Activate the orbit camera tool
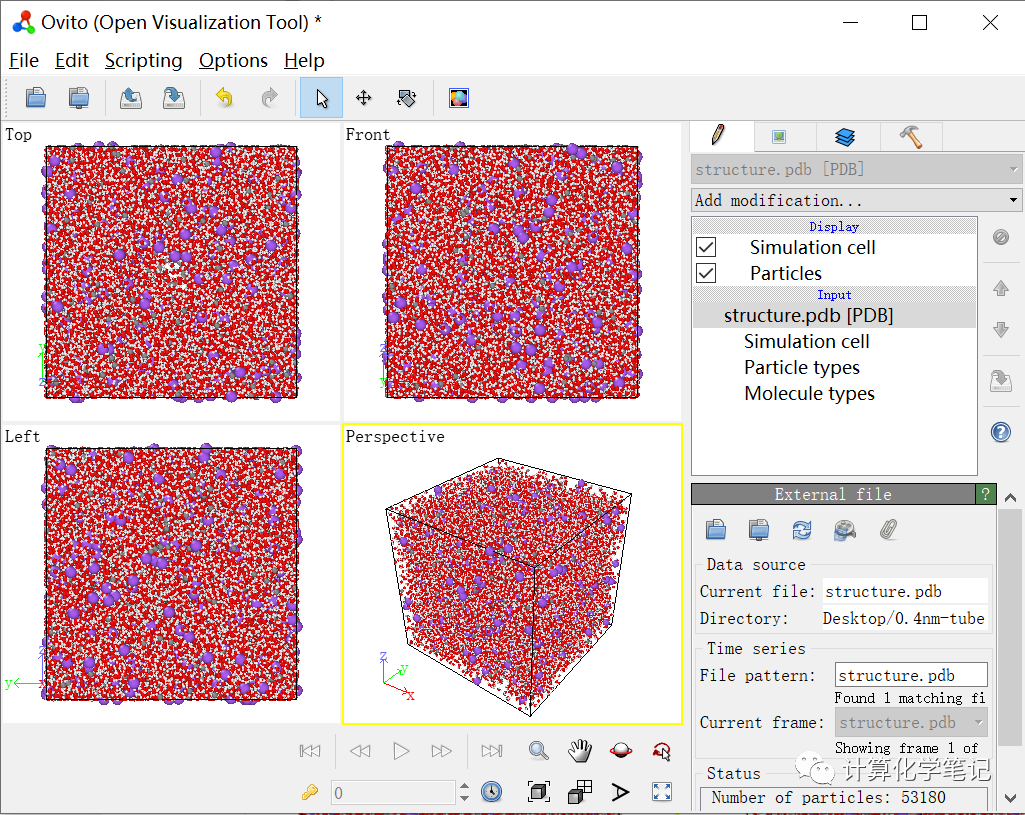The image size is (1025, 815). coord(620,751)
